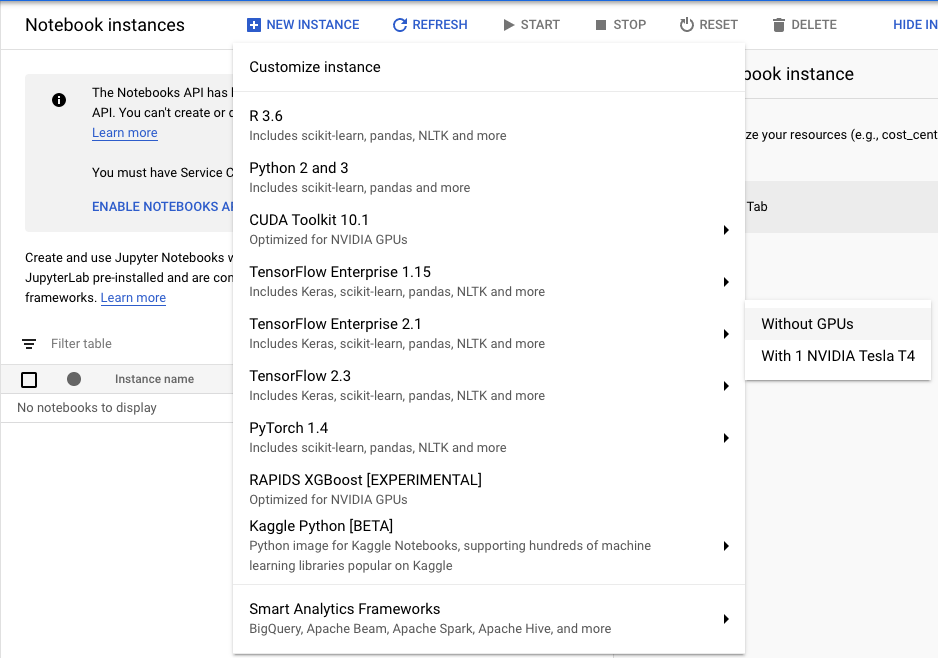Viewport: 938px width, 658px height.
Task: Click the Reset power icon
Action: coord(687,25)
